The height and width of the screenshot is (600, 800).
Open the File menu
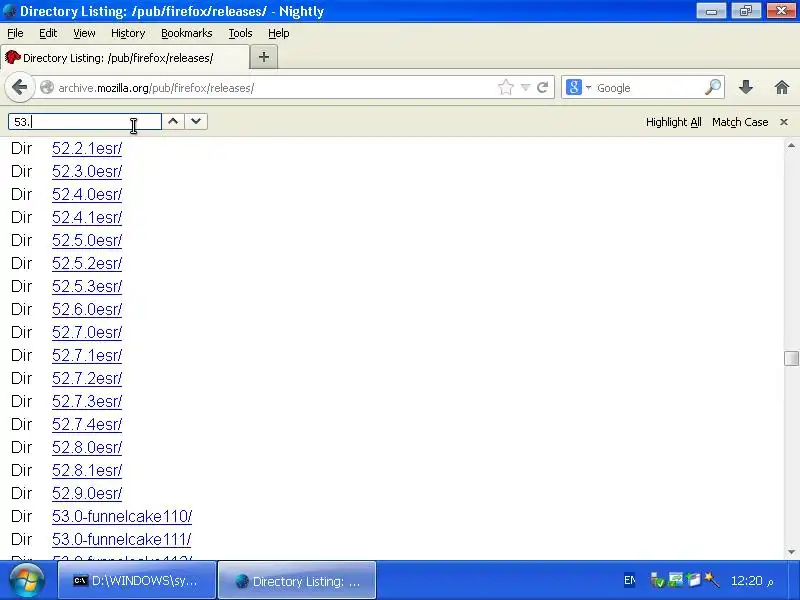[15, 33]
